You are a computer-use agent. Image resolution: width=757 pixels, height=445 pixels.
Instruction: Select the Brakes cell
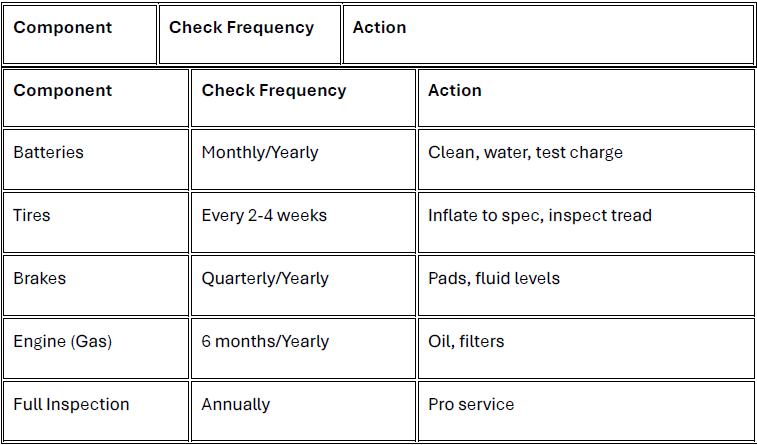(96, 285)
